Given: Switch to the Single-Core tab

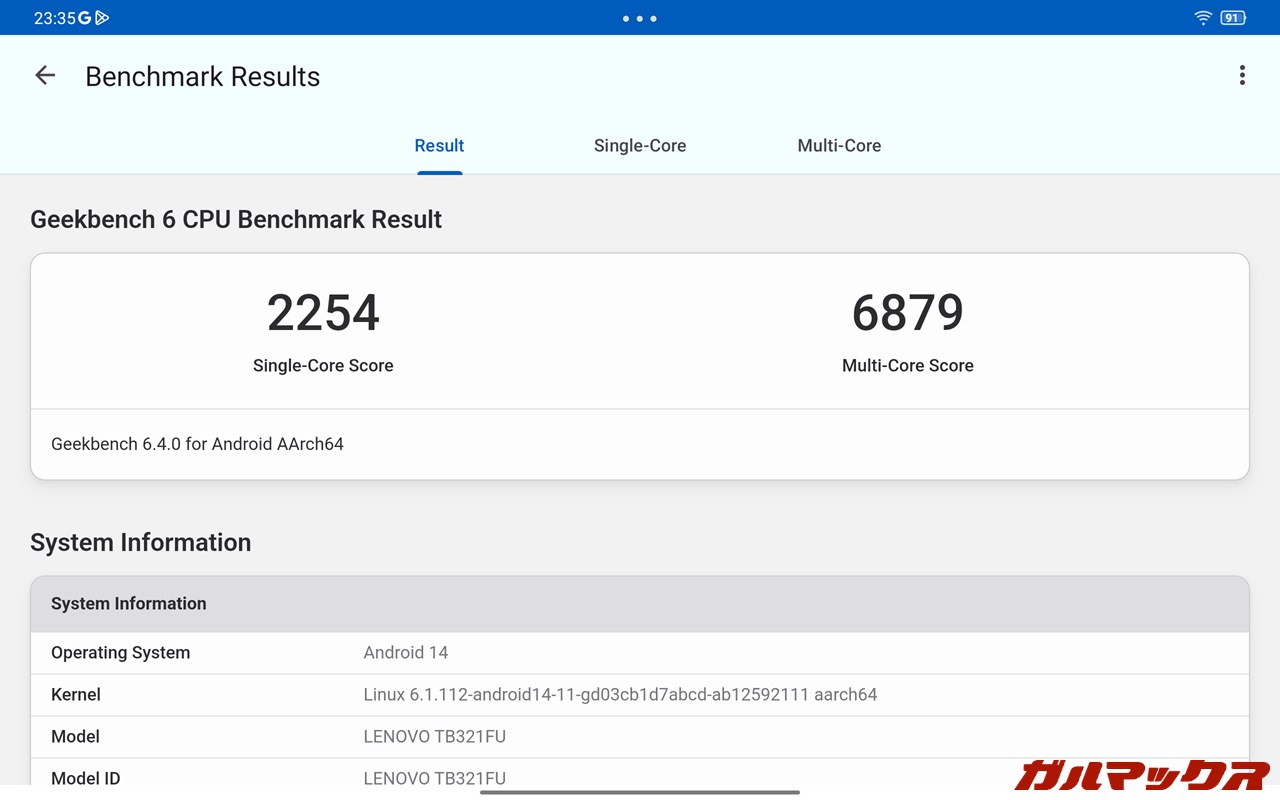Looking at the screenshot, I should click(x=640, y=146).
